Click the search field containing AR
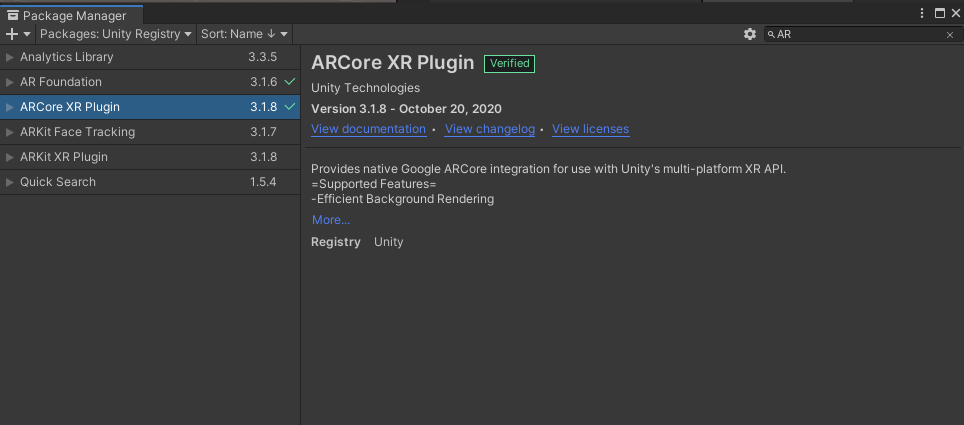 [x=862, y=34]
